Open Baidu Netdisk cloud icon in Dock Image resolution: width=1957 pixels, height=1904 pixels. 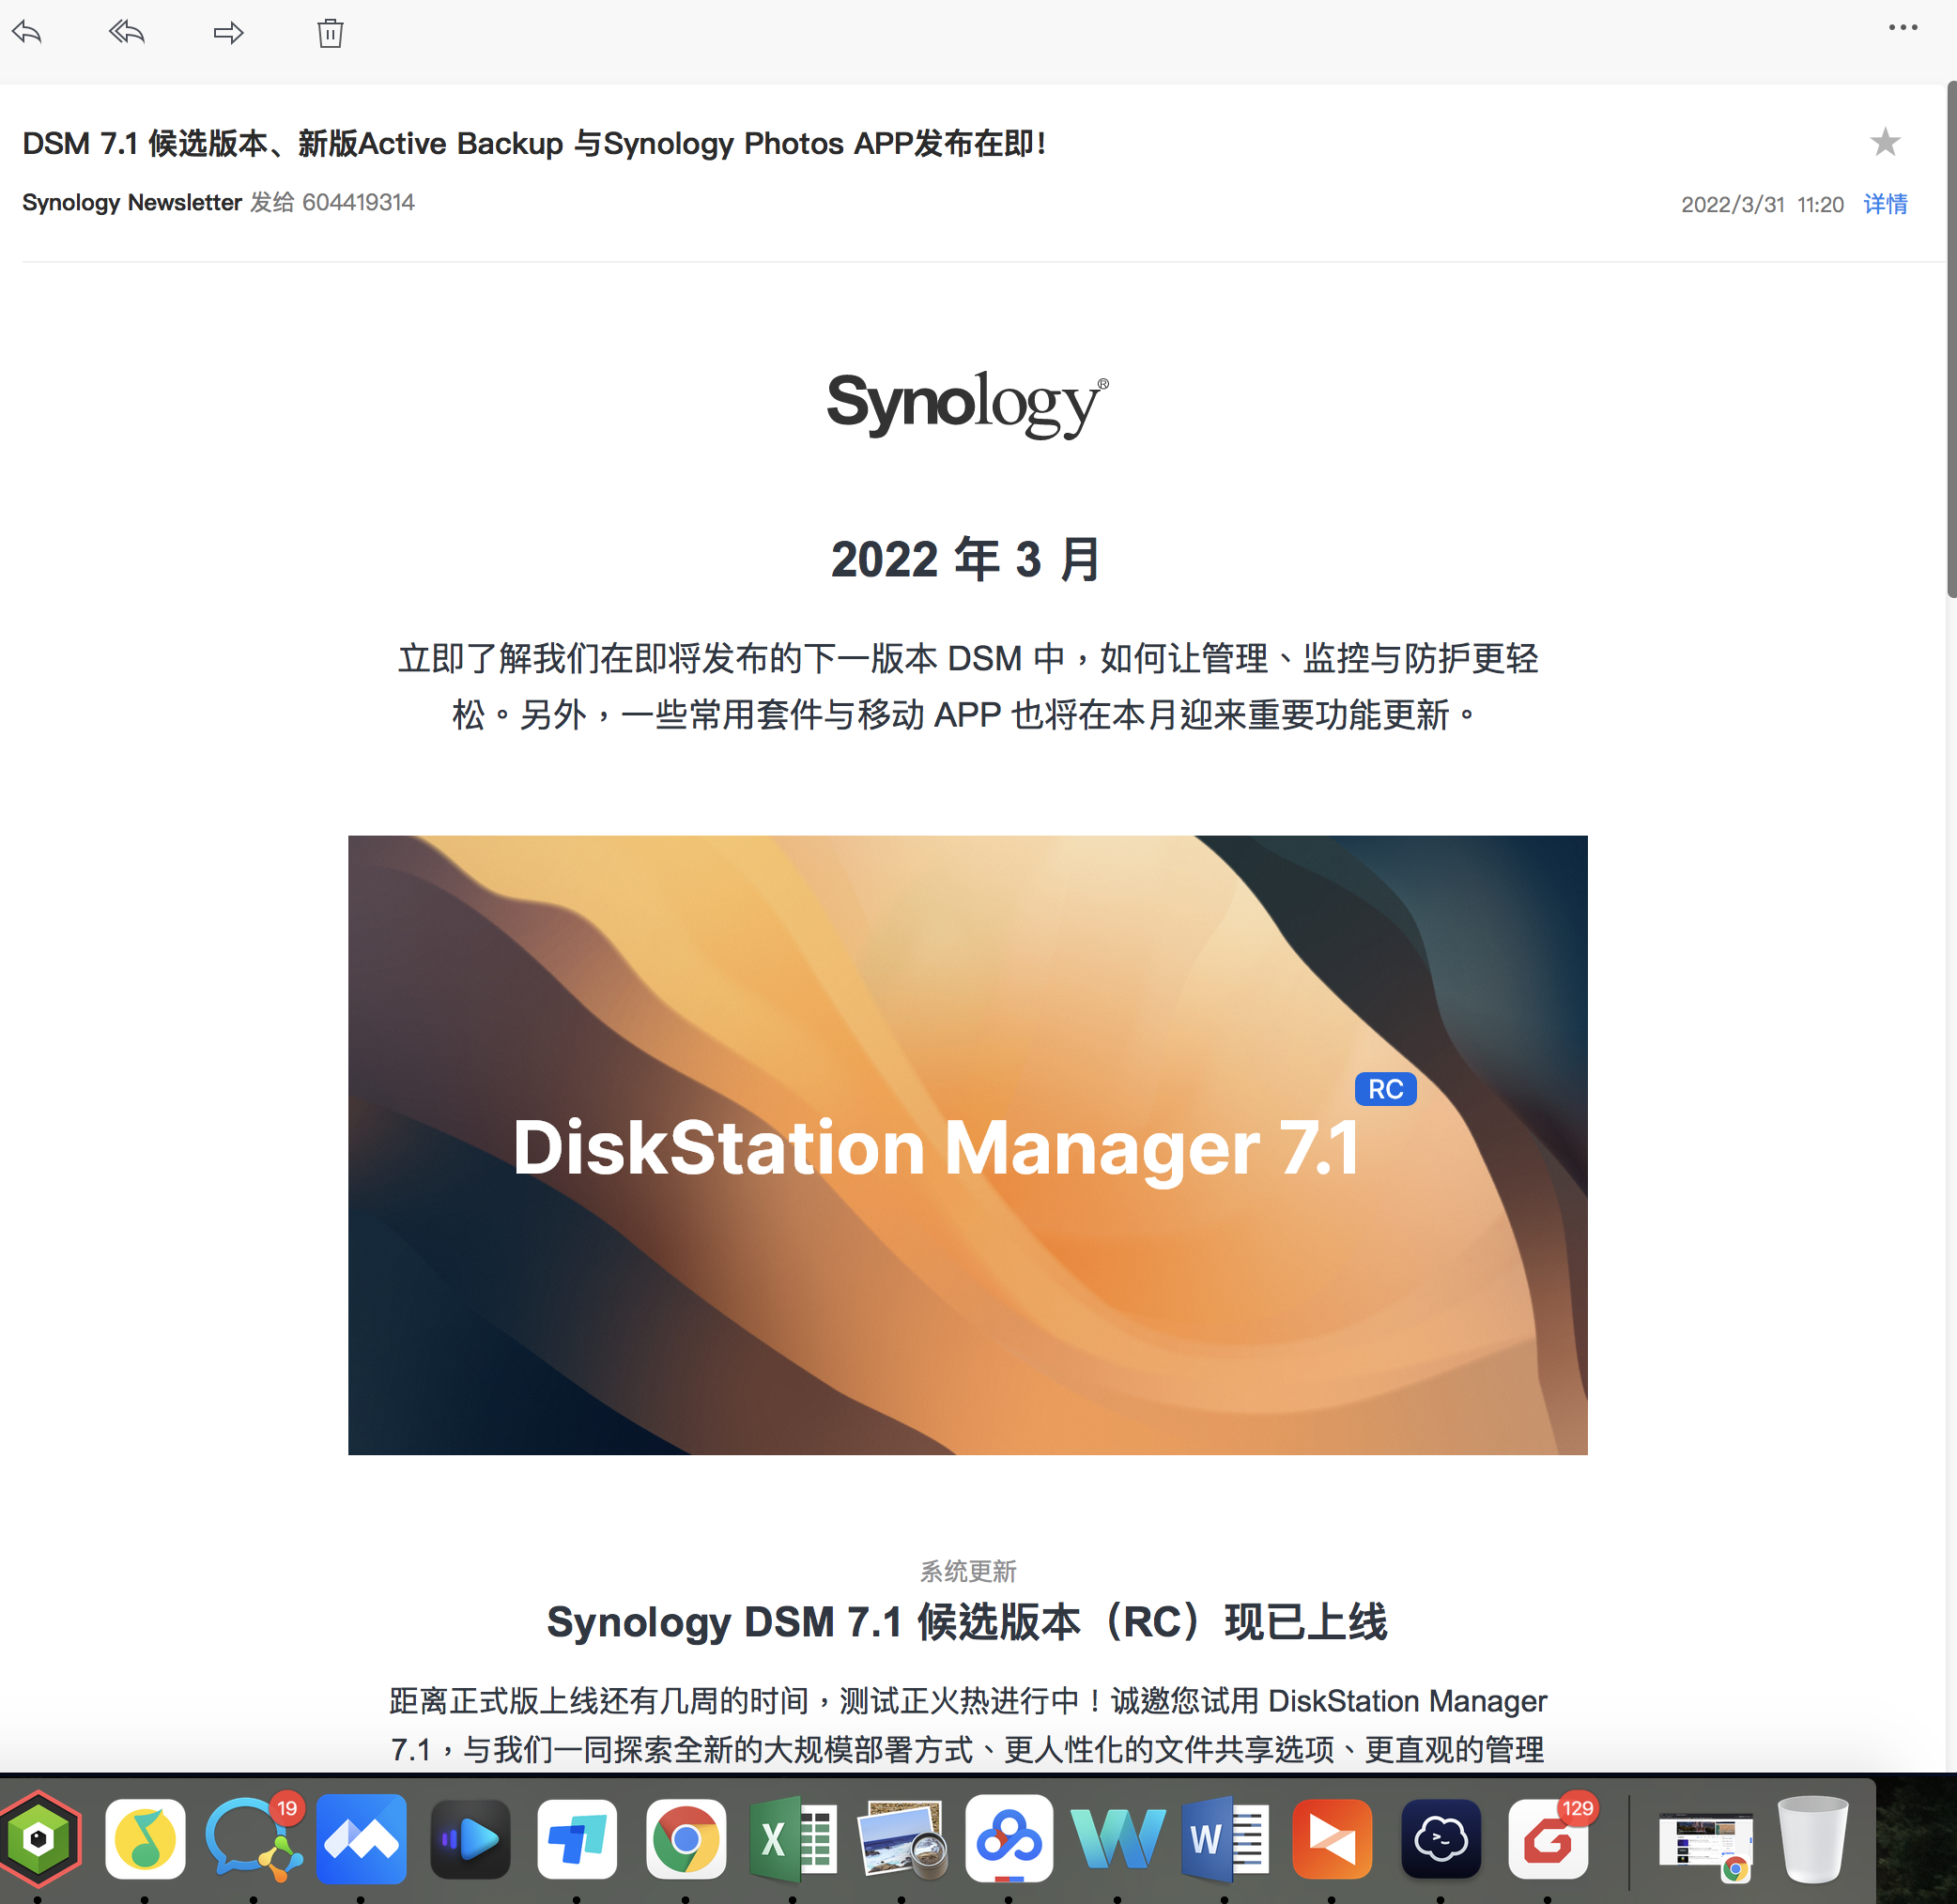(x=1009, y=1839)
